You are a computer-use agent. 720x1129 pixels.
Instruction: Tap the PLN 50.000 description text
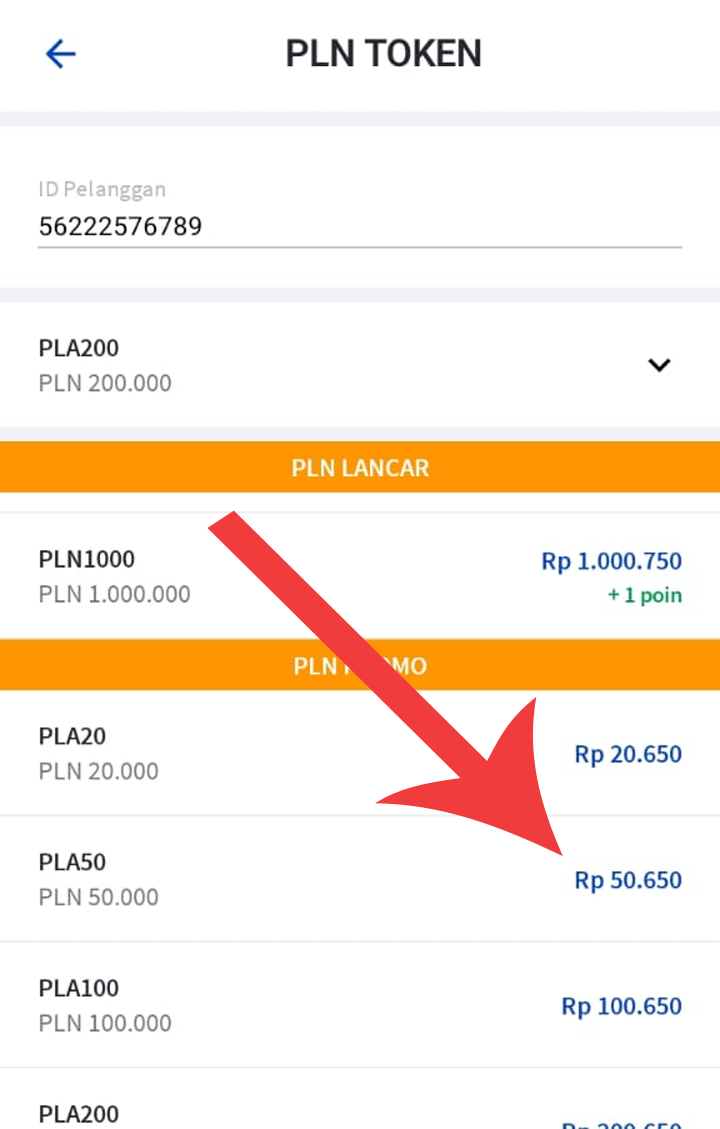click(98, 897)
